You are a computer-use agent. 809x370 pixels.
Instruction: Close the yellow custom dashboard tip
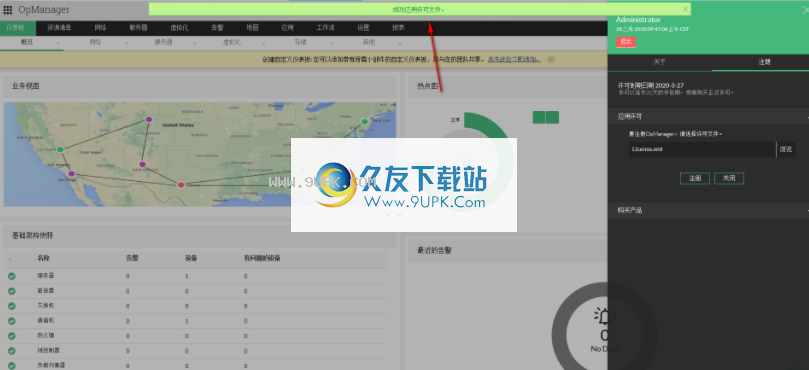[551, 59]
